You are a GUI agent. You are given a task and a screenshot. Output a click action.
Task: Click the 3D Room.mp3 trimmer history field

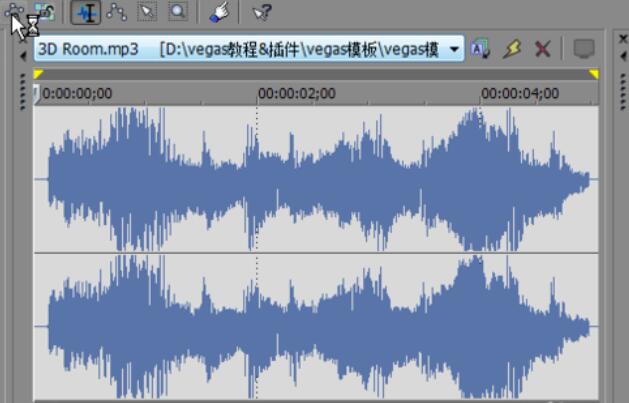coord(249,49)
